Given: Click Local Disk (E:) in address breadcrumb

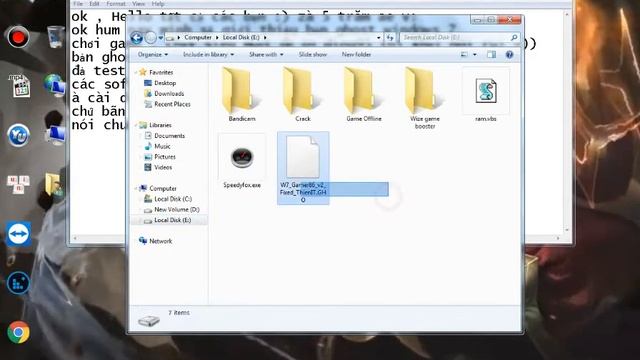Looking at the screenshot, I should click(241, 38).
